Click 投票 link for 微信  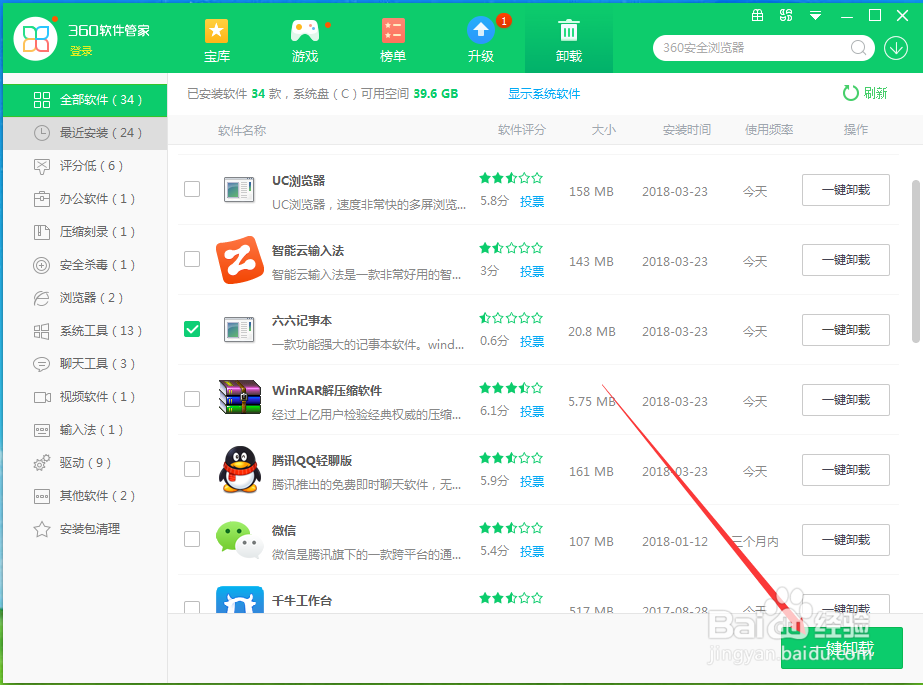click(x=532, y=552)
